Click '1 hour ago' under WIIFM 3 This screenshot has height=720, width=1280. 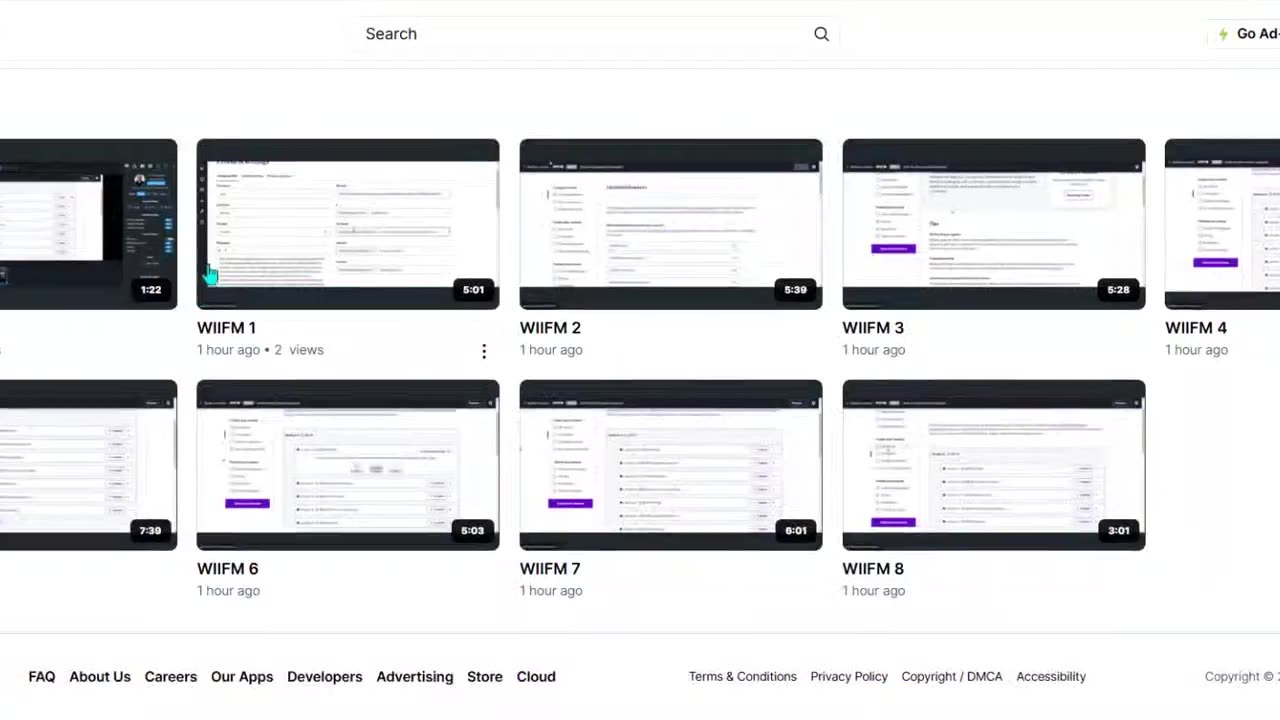pyautogui.click(x=874, y=350)
